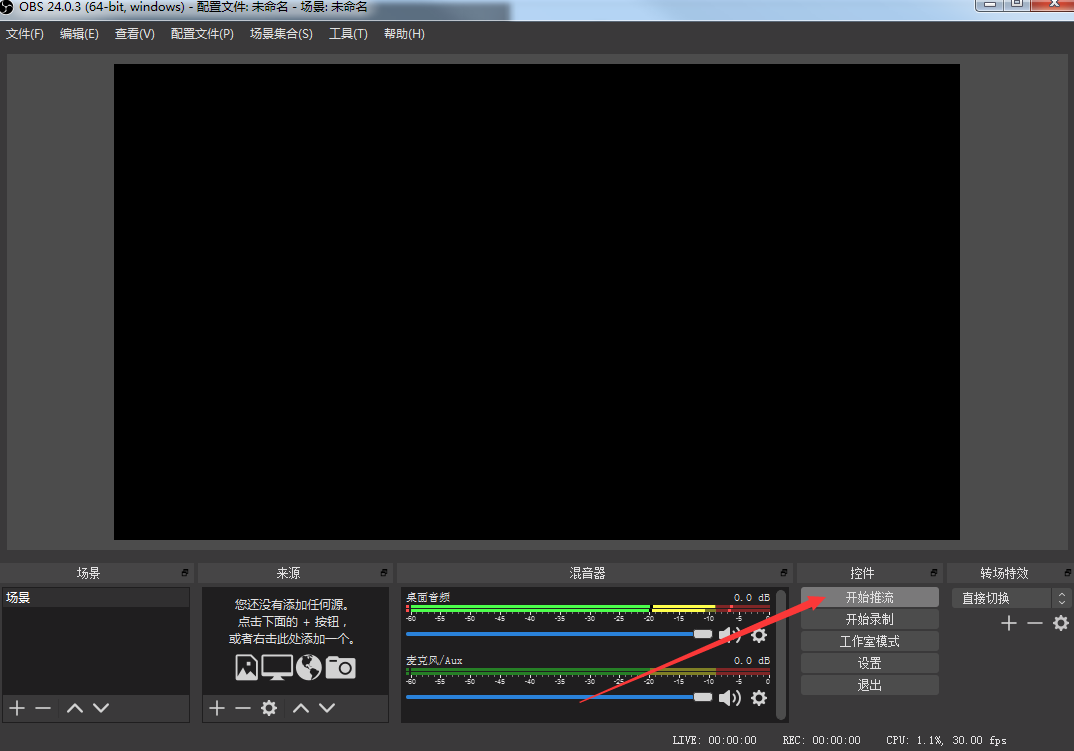
Task: Open 桌面音频 audio settings gear
Action: click(x=759, y=635)
